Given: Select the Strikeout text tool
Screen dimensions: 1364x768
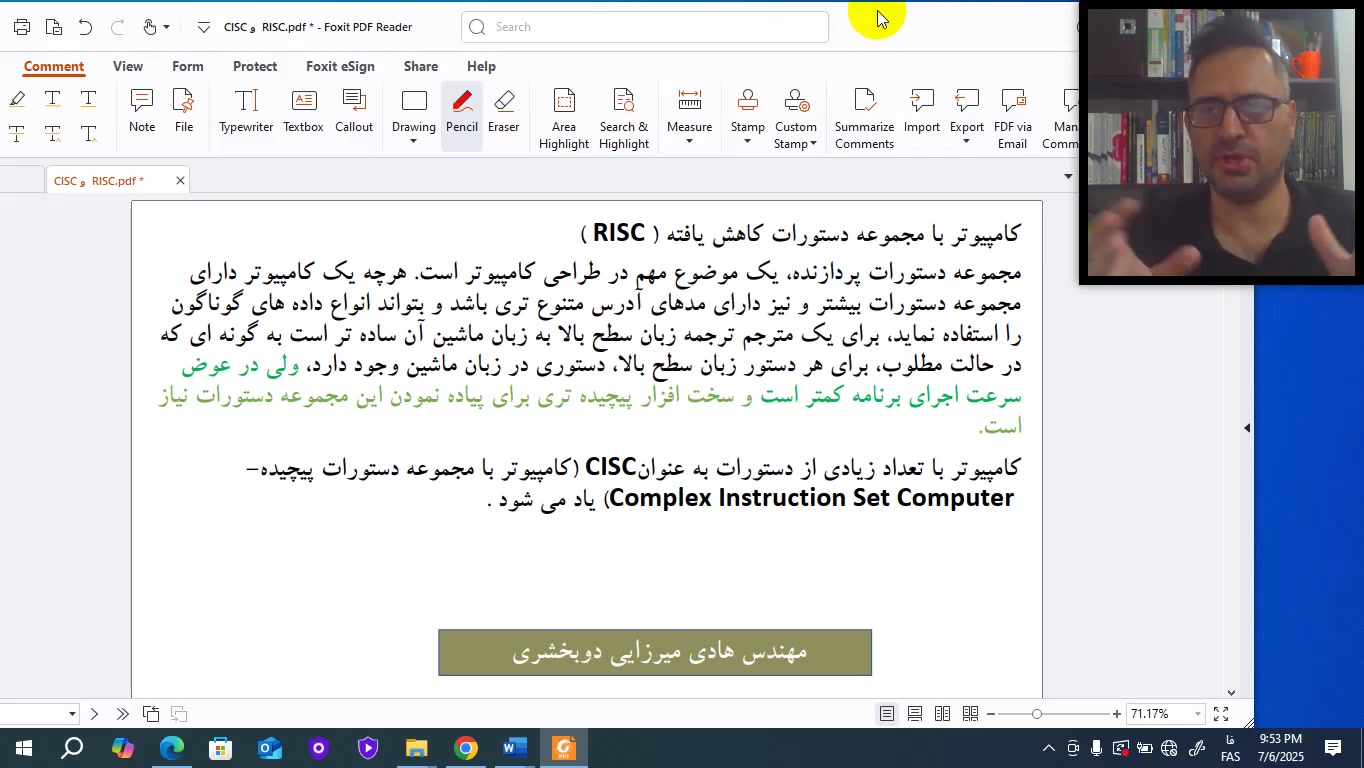Looking at the screenshot, I should point(17,134).
